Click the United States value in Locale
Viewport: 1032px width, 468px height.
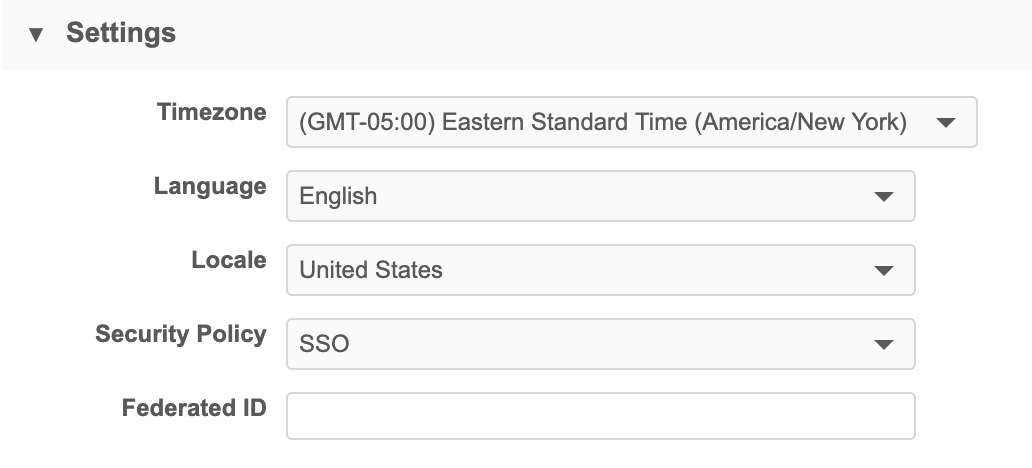click(371, 270)
